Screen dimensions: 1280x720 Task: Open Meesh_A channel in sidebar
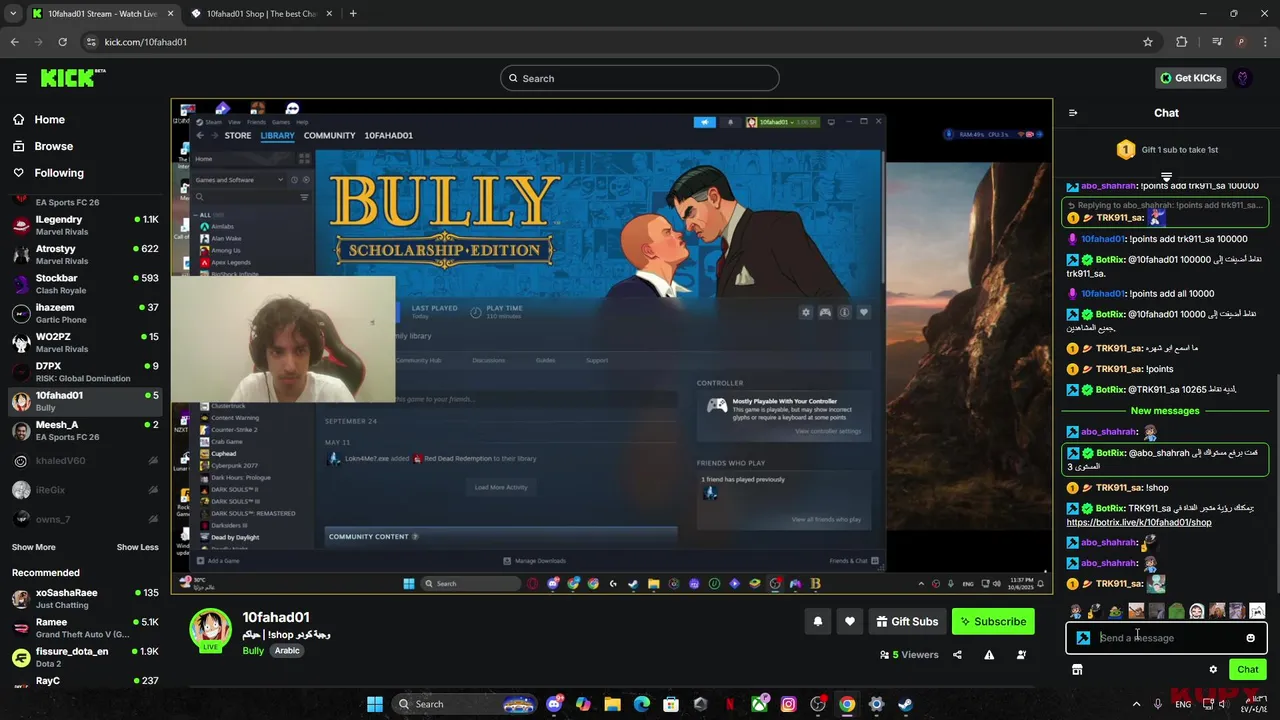click(85, 430)
